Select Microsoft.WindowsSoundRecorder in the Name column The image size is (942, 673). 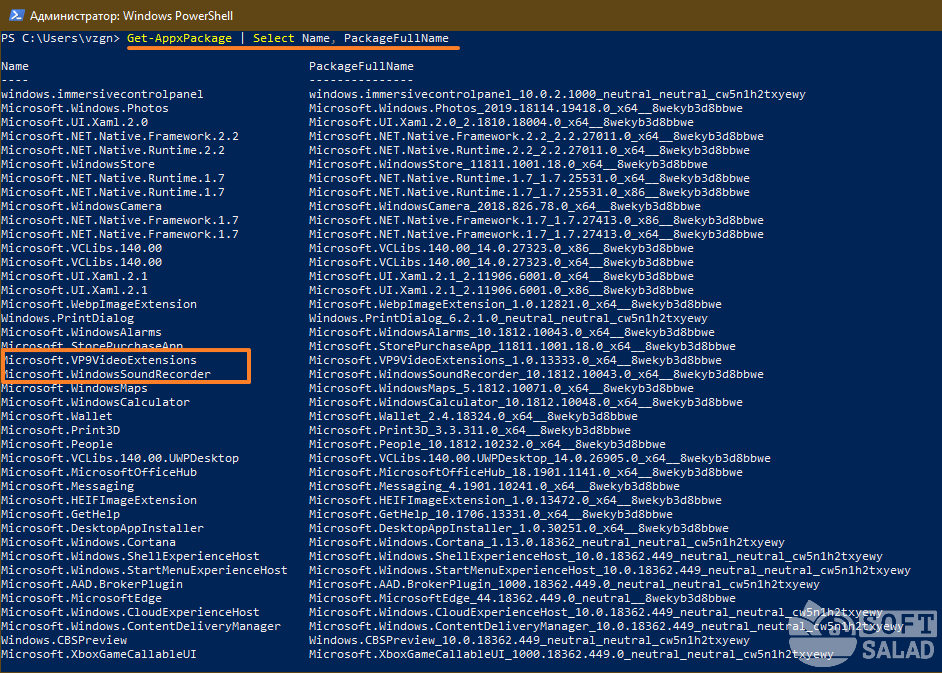click(106, 374)
